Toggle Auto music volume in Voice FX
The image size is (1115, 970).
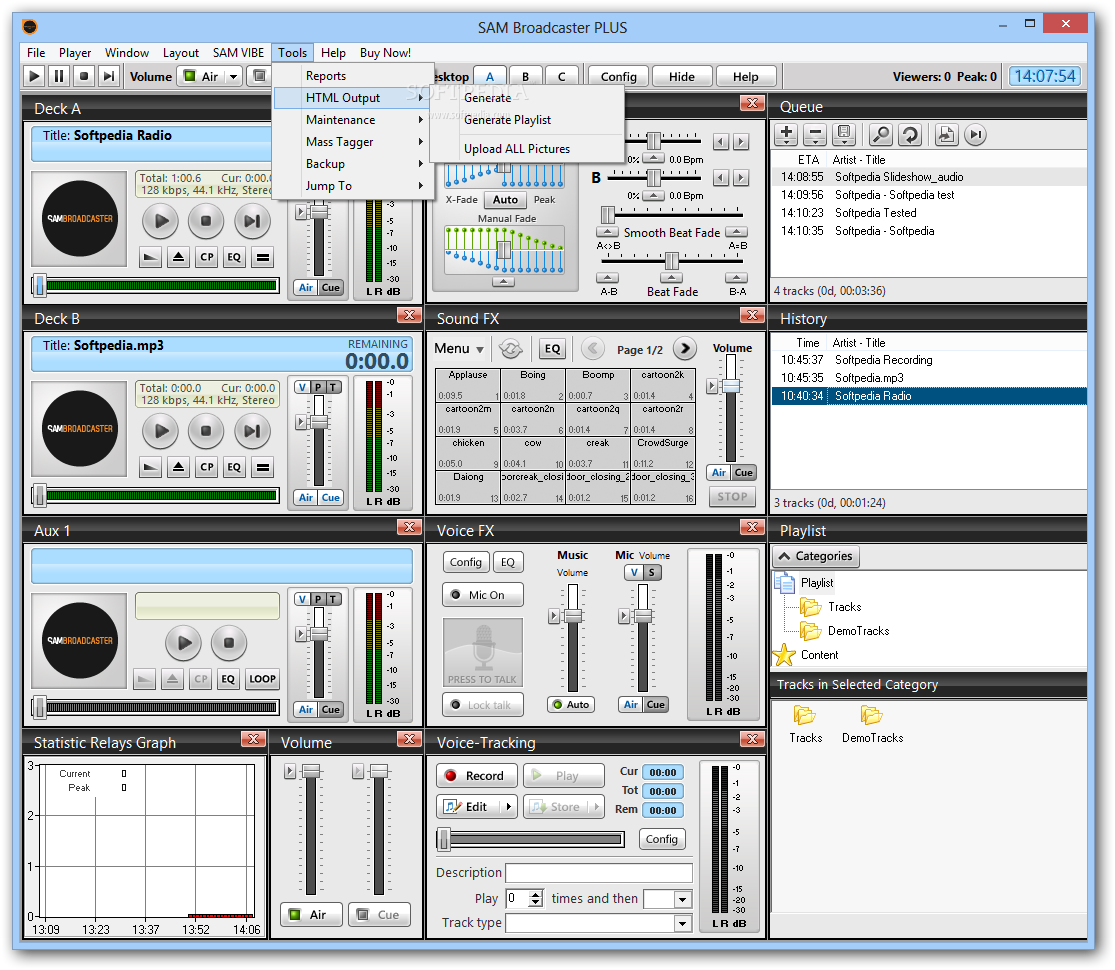pos(571,705)
